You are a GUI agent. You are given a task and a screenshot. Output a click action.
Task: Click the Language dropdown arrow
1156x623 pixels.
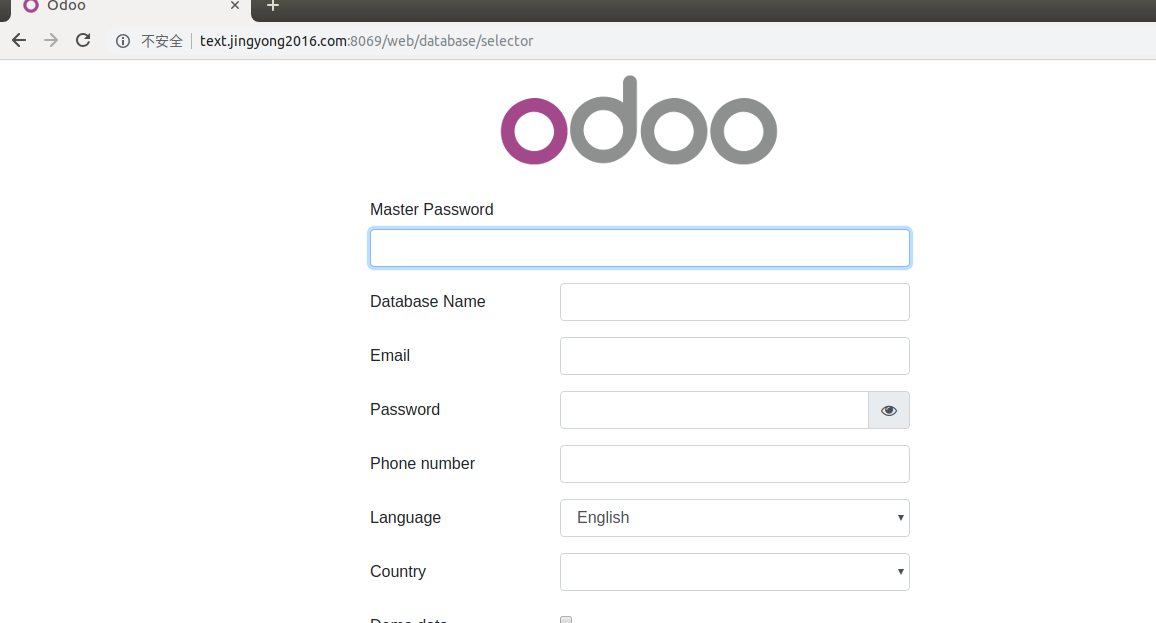tap(900, 518)
